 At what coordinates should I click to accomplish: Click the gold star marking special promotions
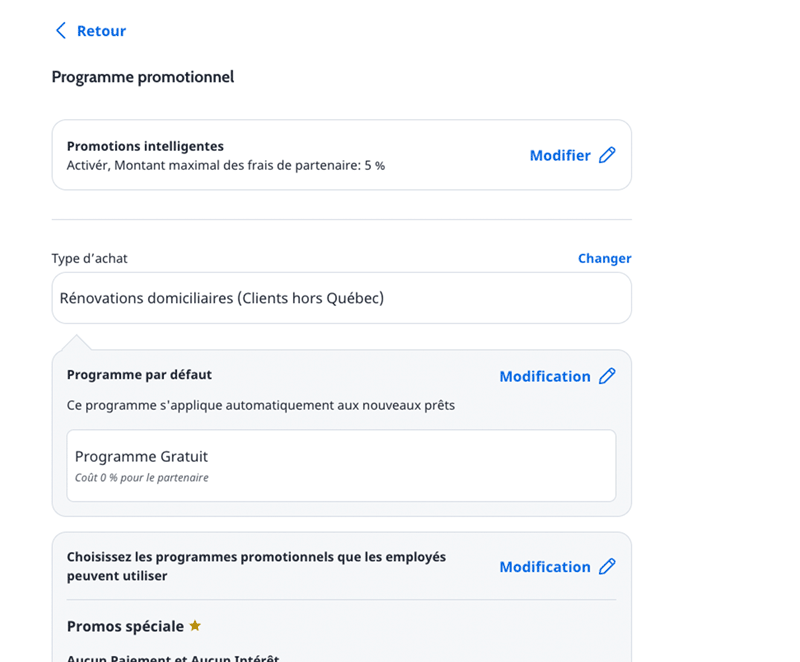pos(194,624)
